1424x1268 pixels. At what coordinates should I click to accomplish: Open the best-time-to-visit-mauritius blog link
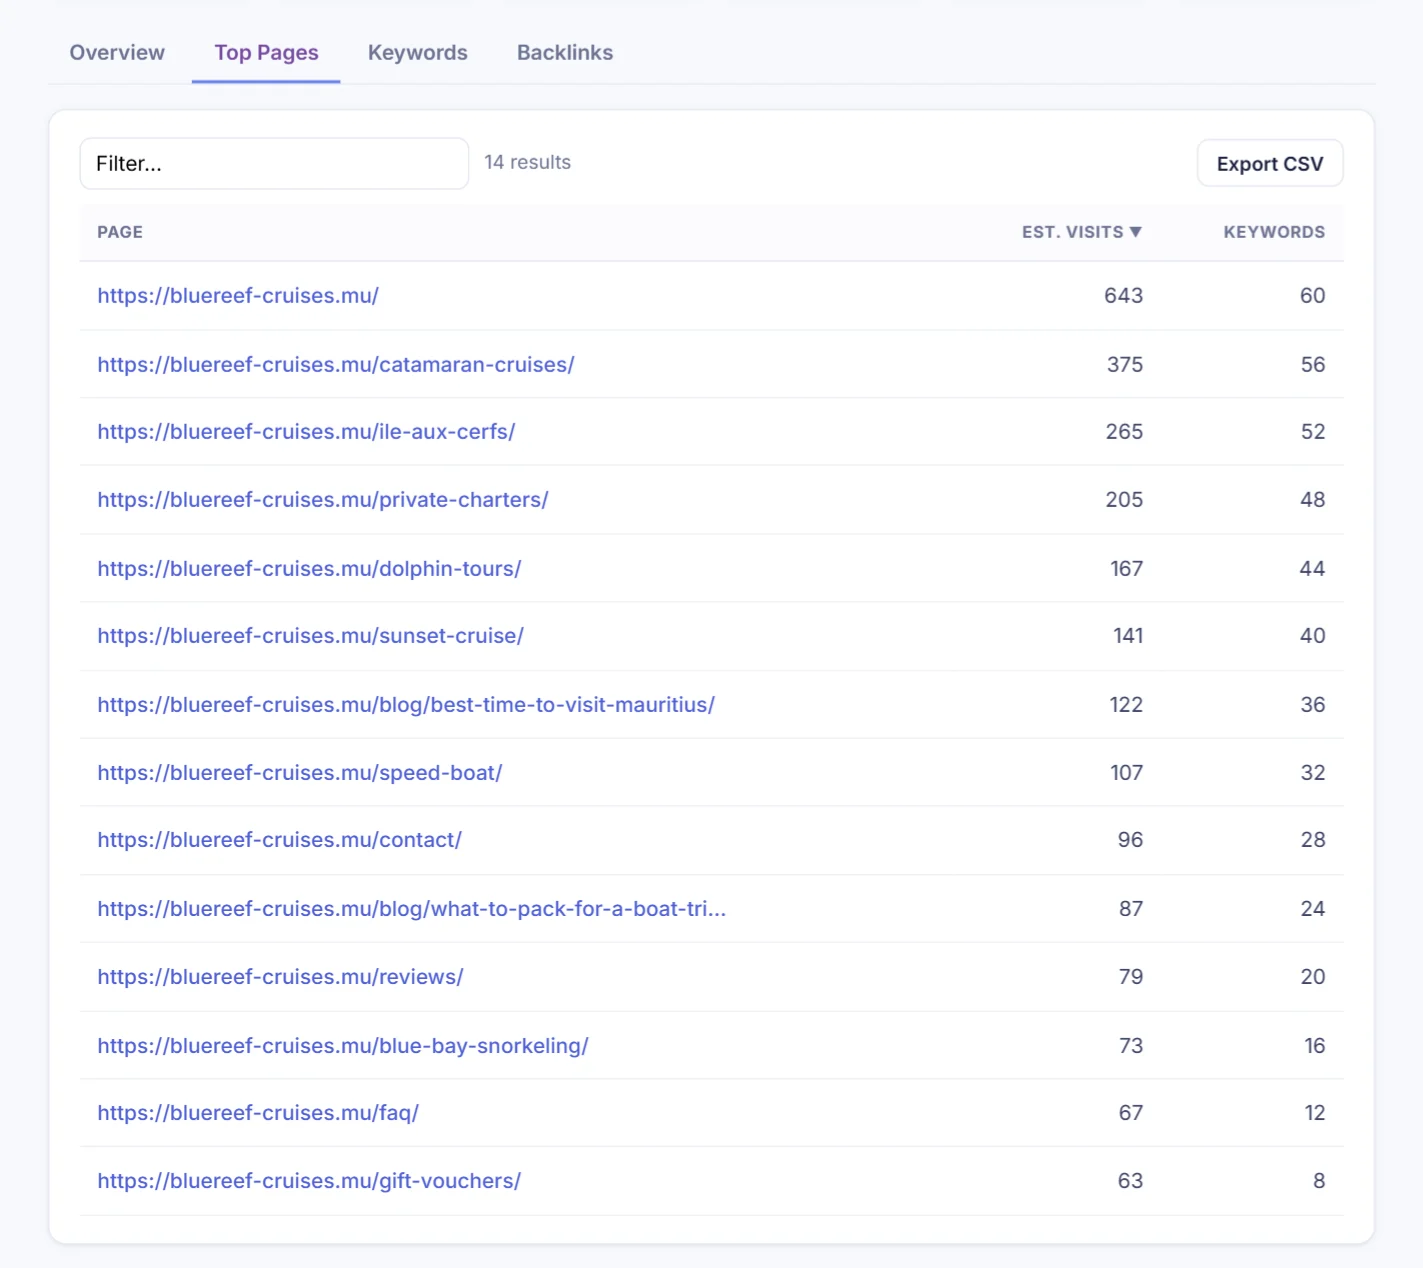pos(406,705)
